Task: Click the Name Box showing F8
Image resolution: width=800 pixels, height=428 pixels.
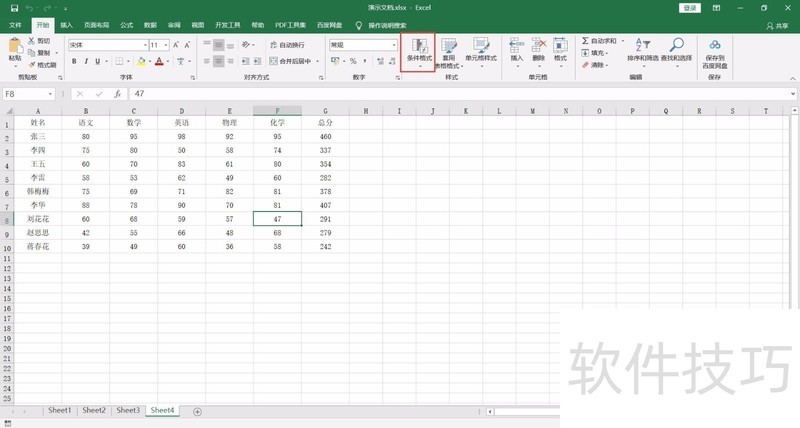Action: [28, 94]
